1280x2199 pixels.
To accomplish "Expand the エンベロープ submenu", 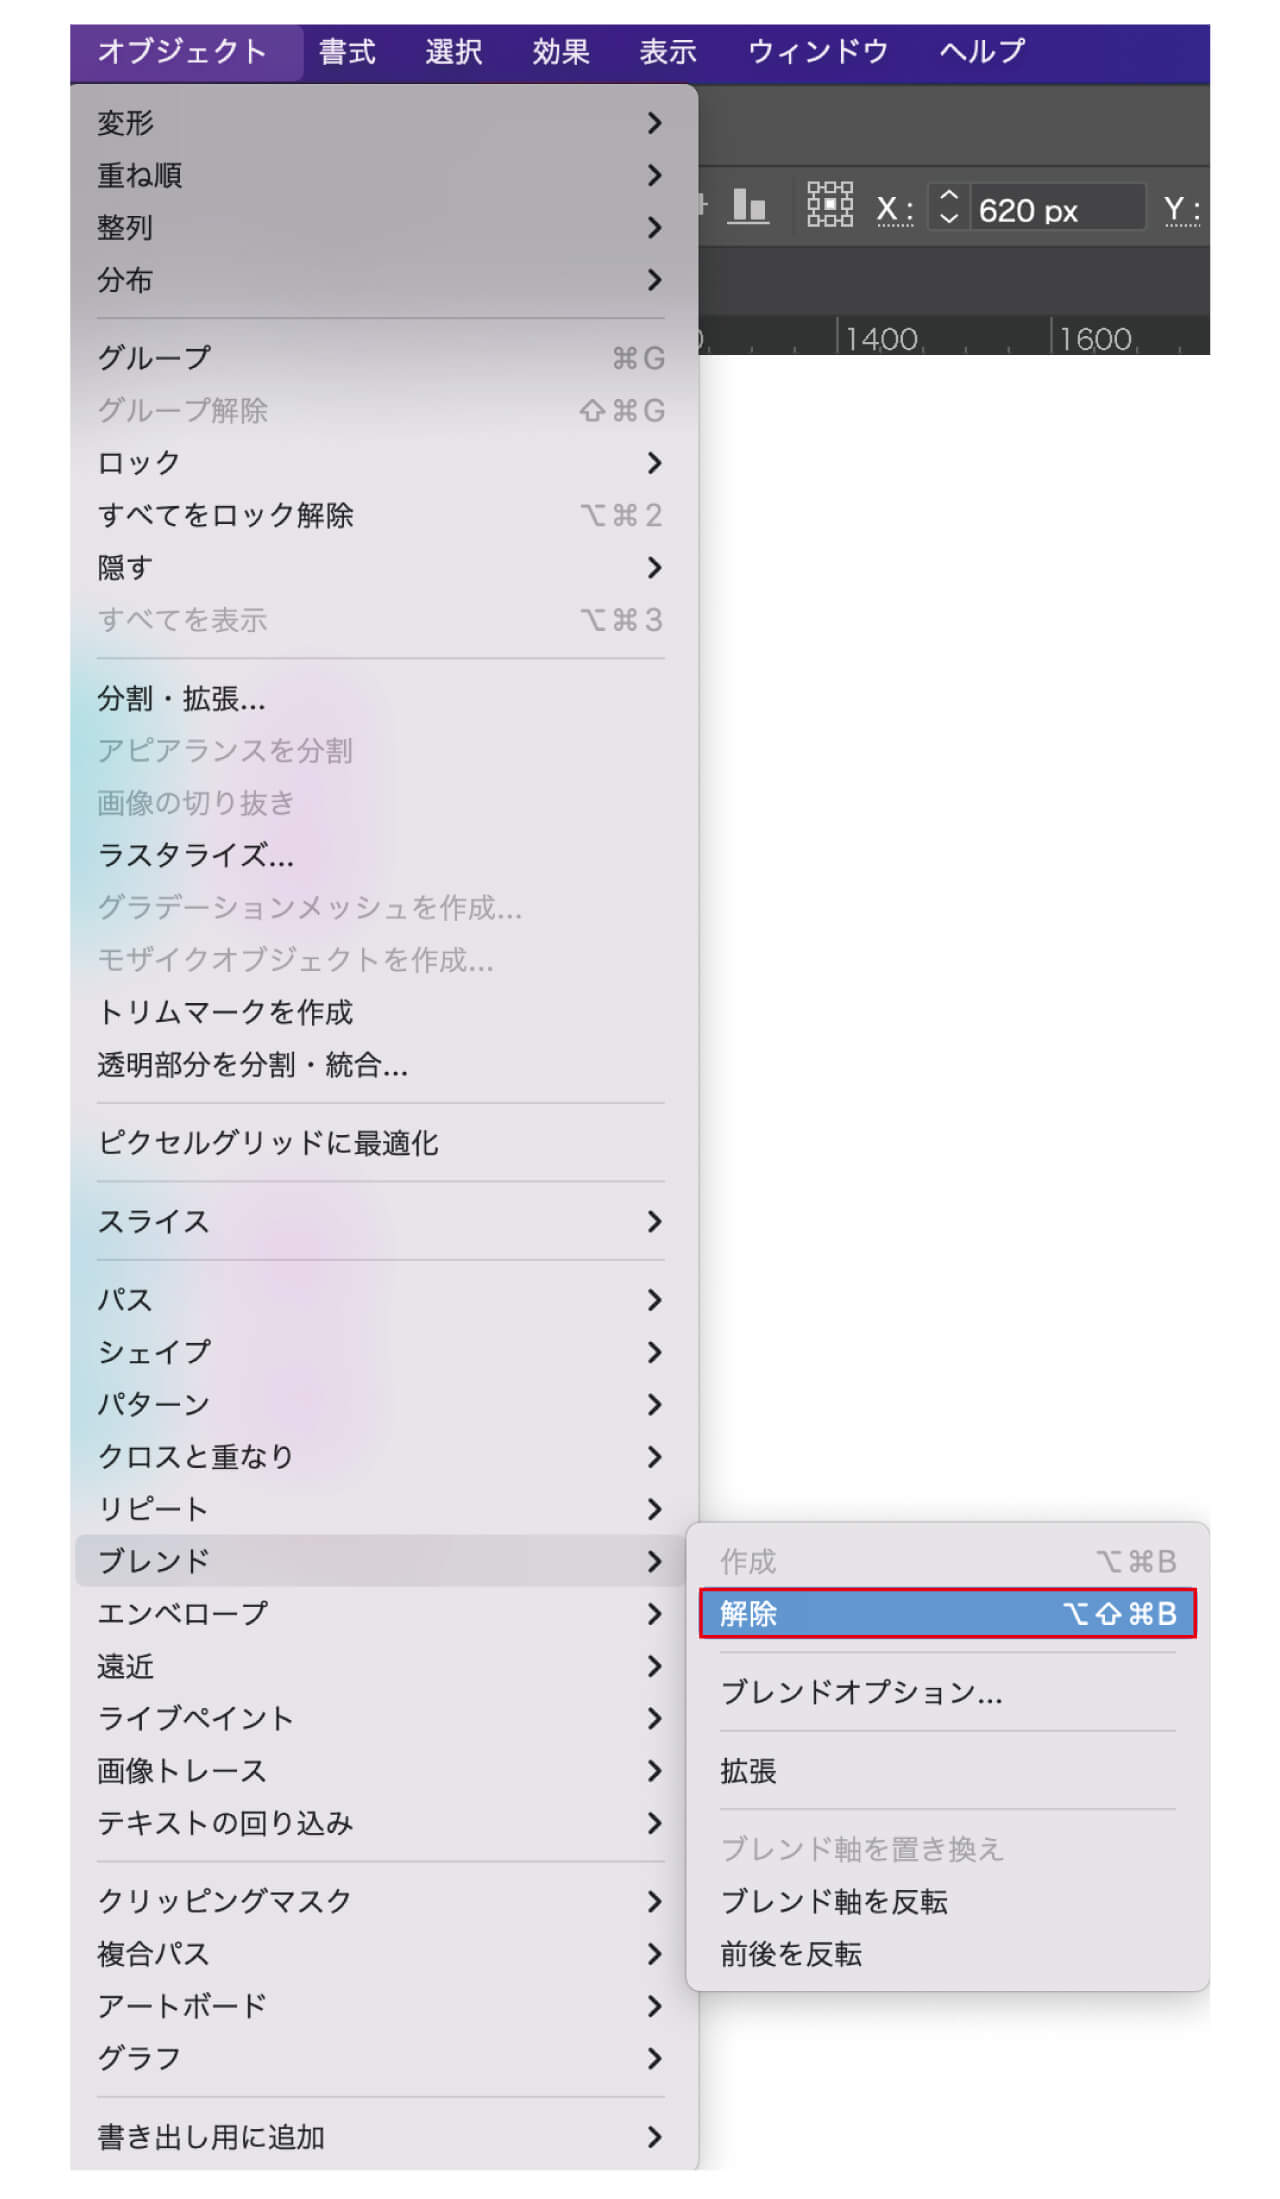I will click(380, 1613).
